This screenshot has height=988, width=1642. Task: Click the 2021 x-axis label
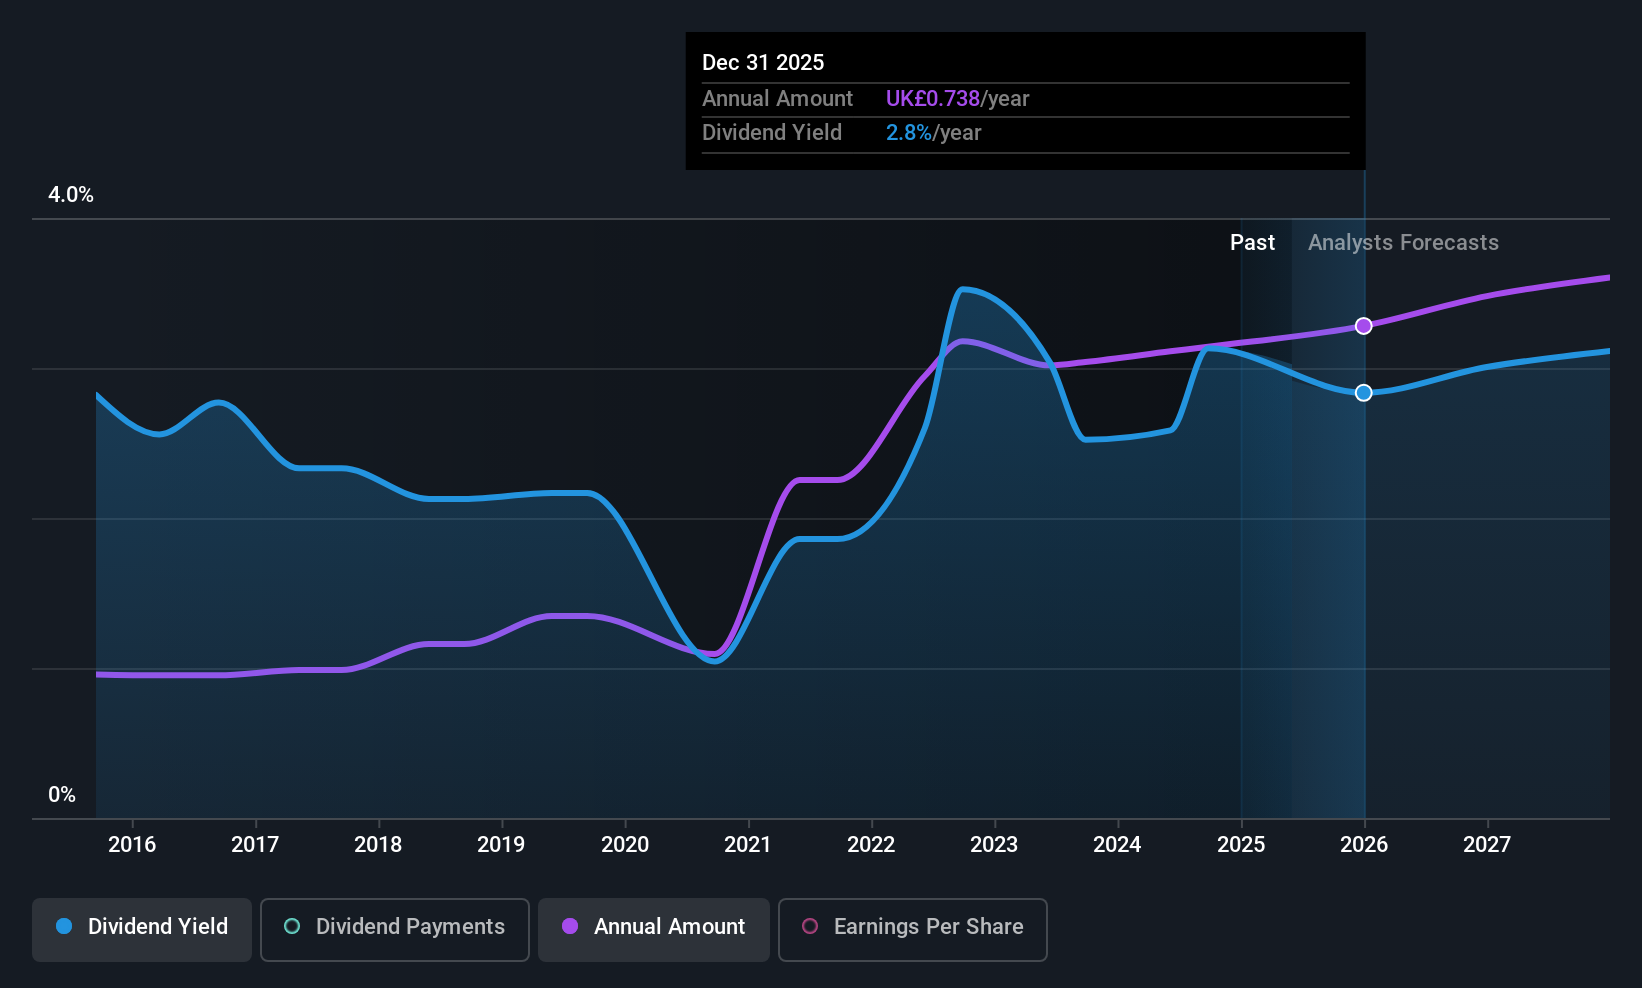pos(748,845)
